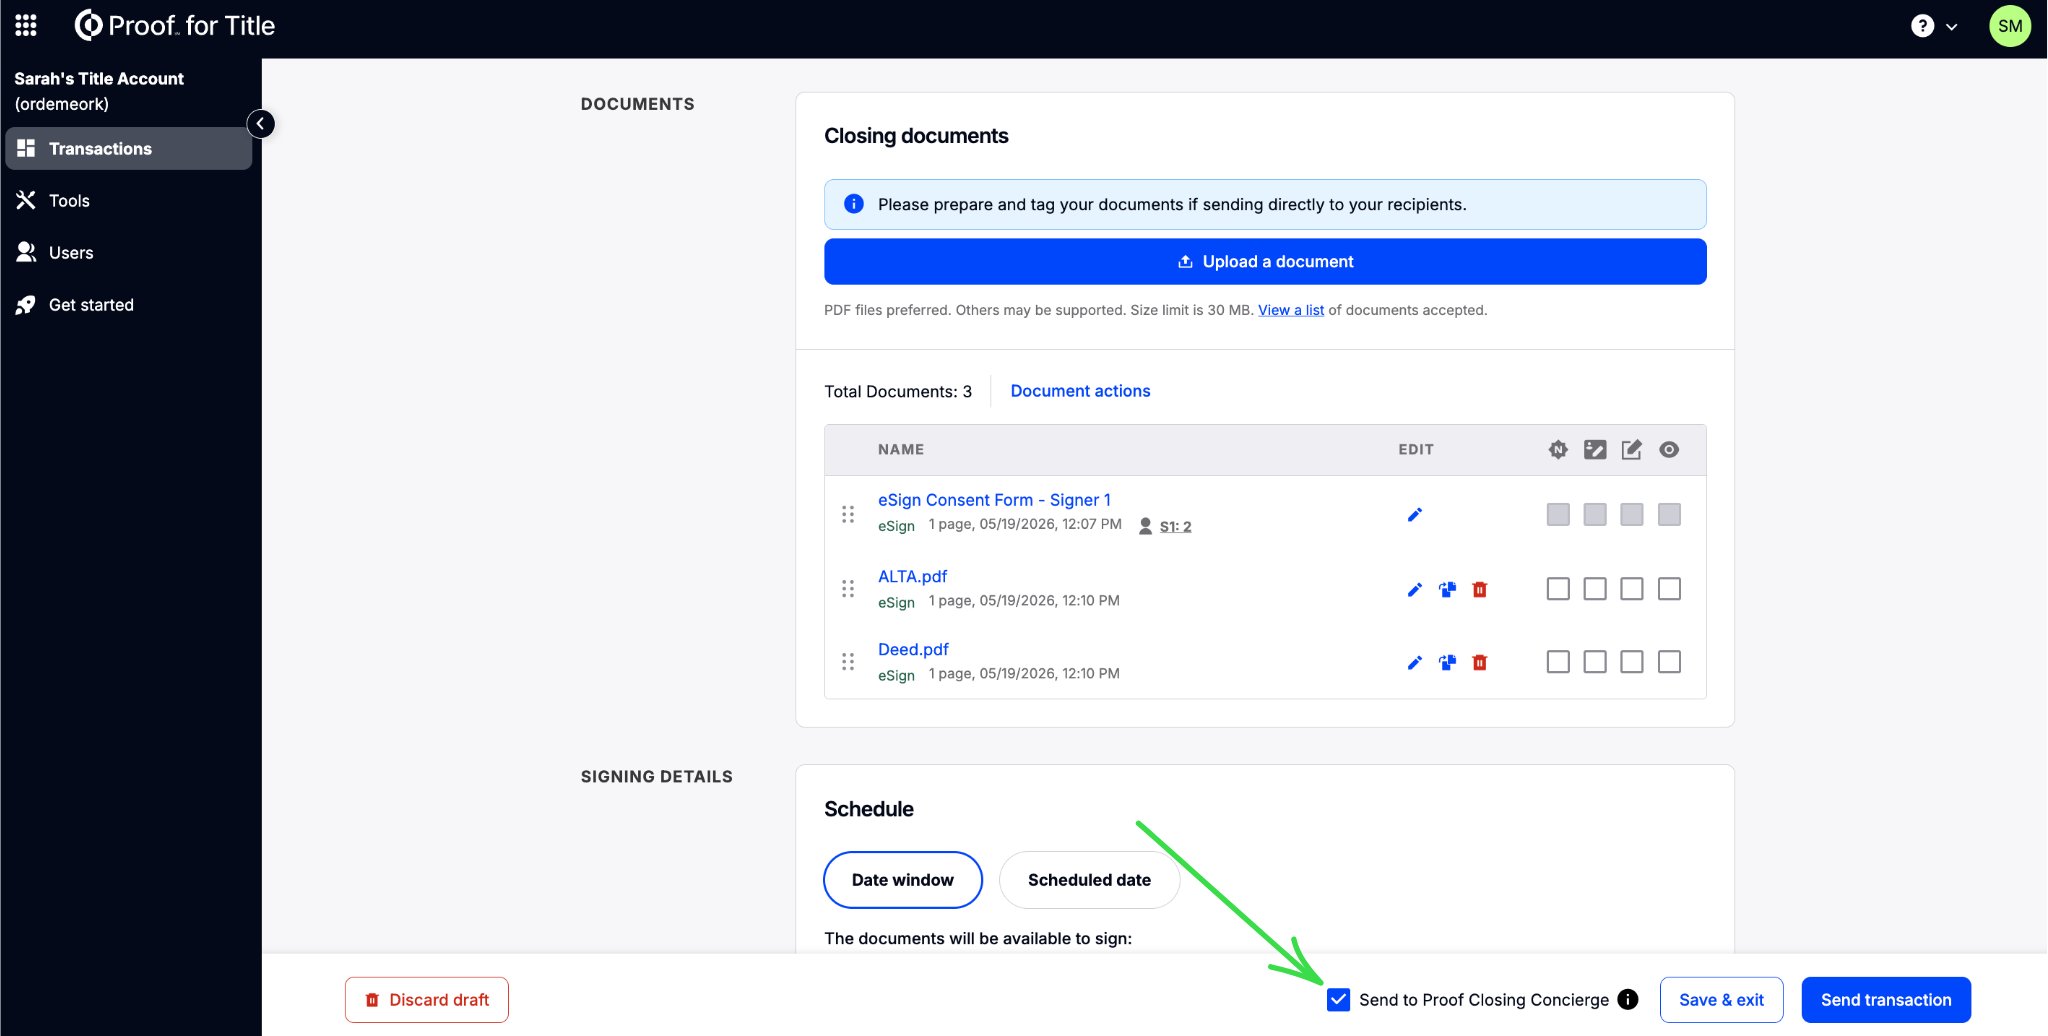Select the Date window schedule option

point(903,880)
